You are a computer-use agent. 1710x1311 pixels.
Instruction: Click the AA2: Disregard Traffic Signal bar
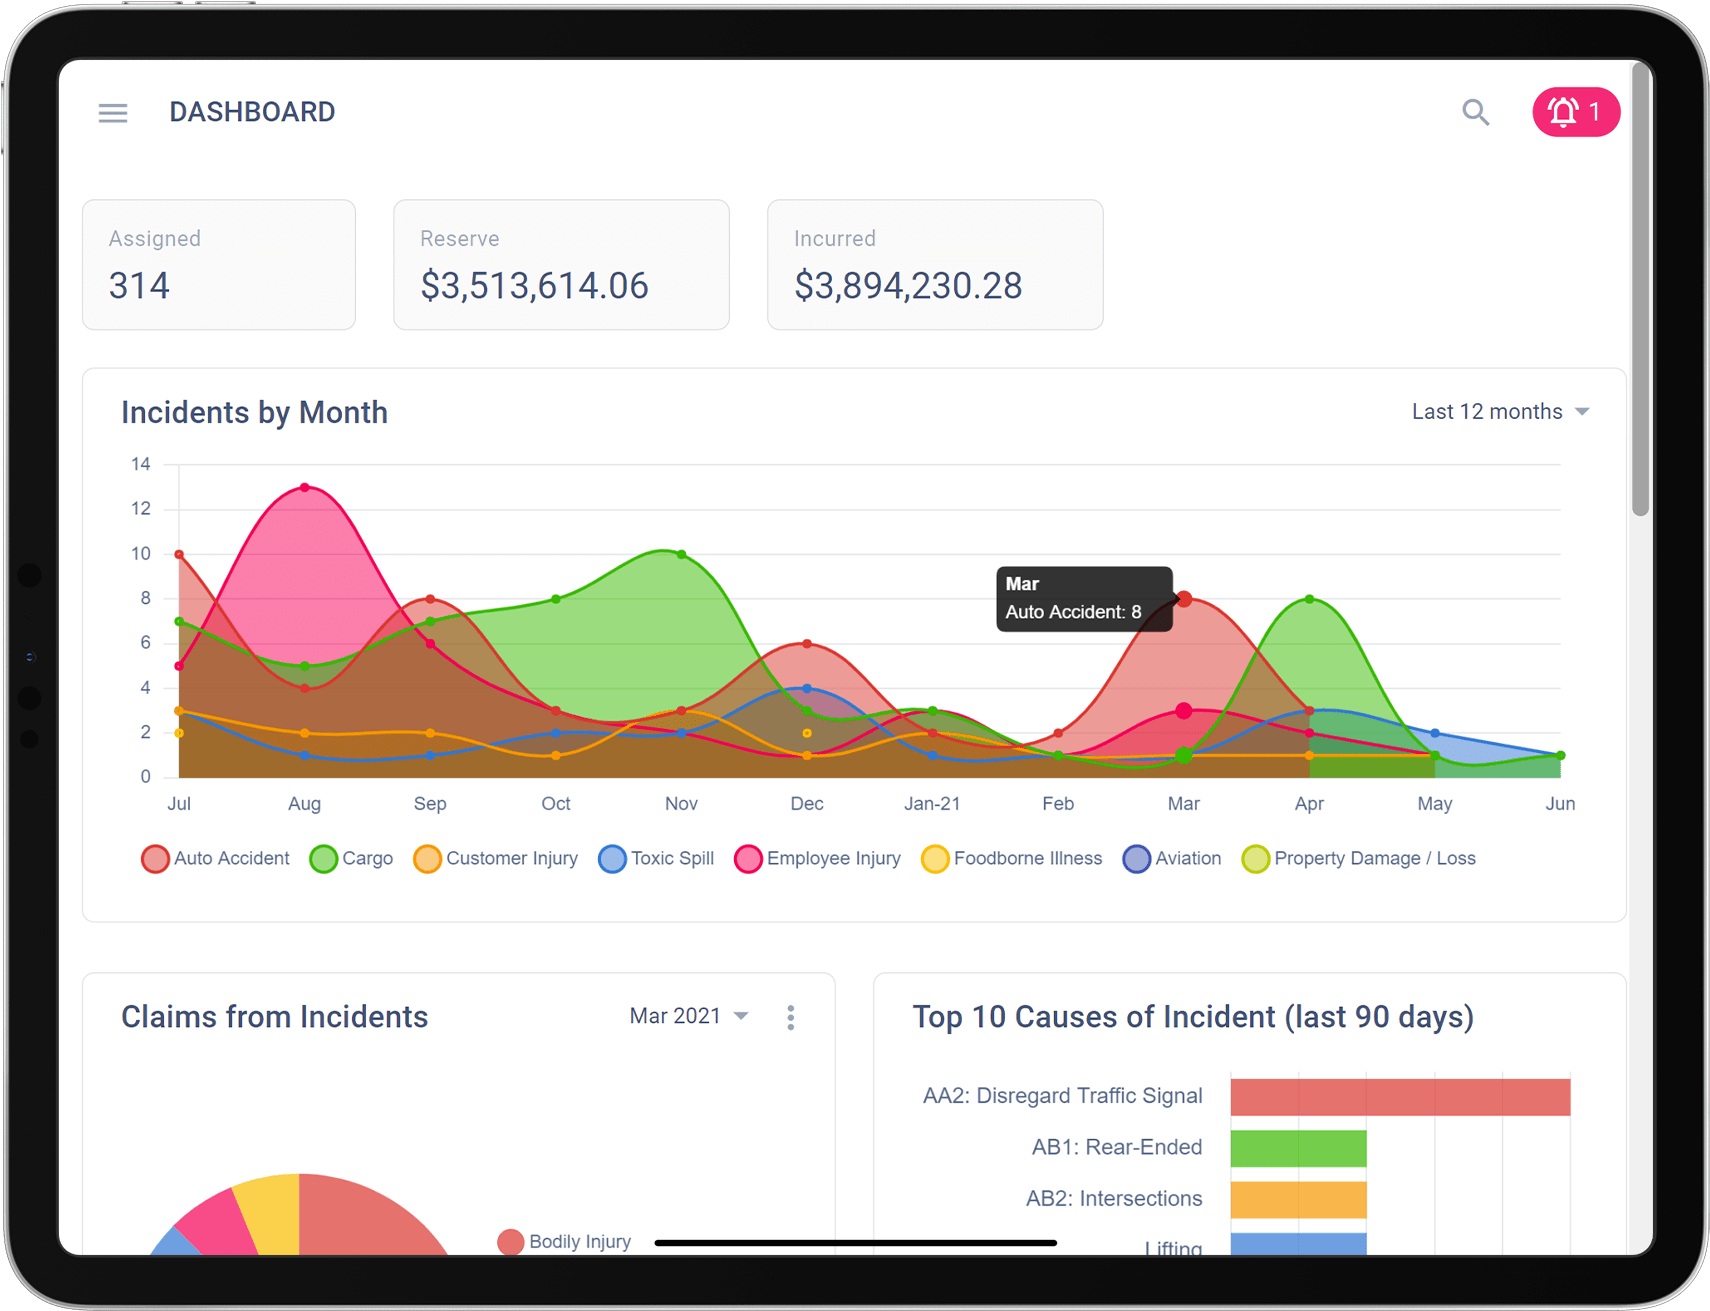click(1400, 1096)
